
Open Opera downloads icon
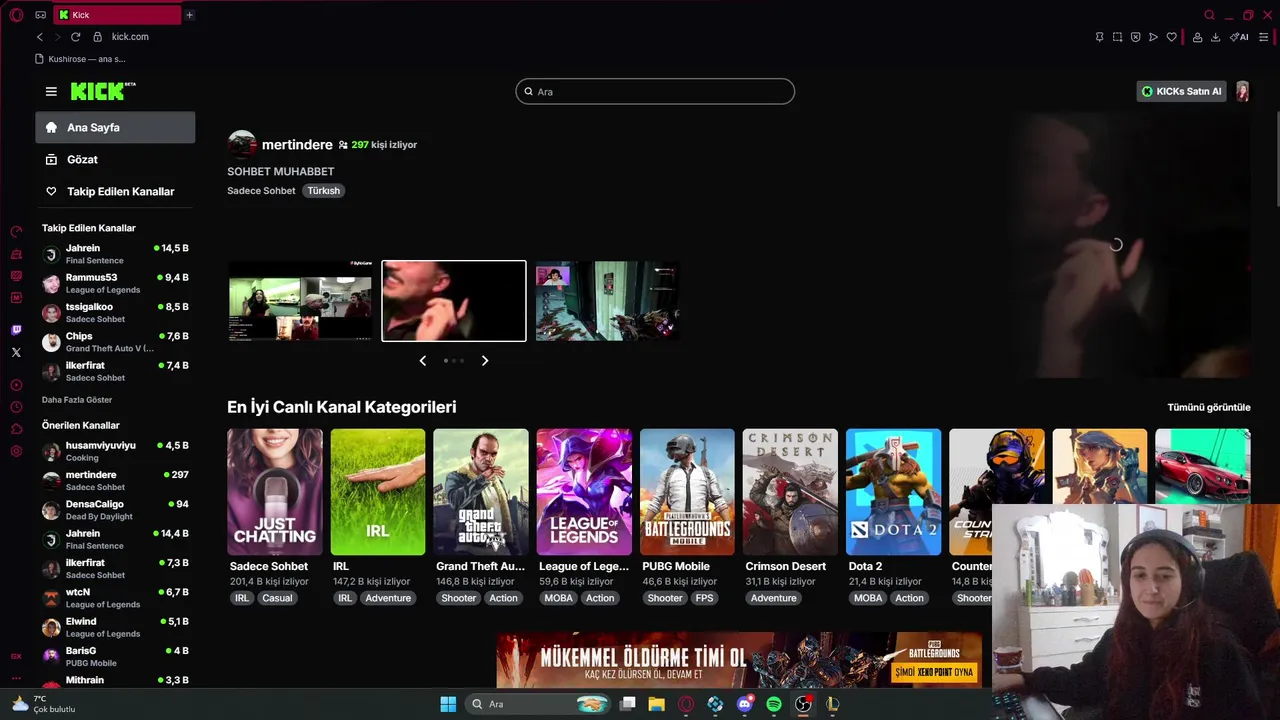[1215, 37]
